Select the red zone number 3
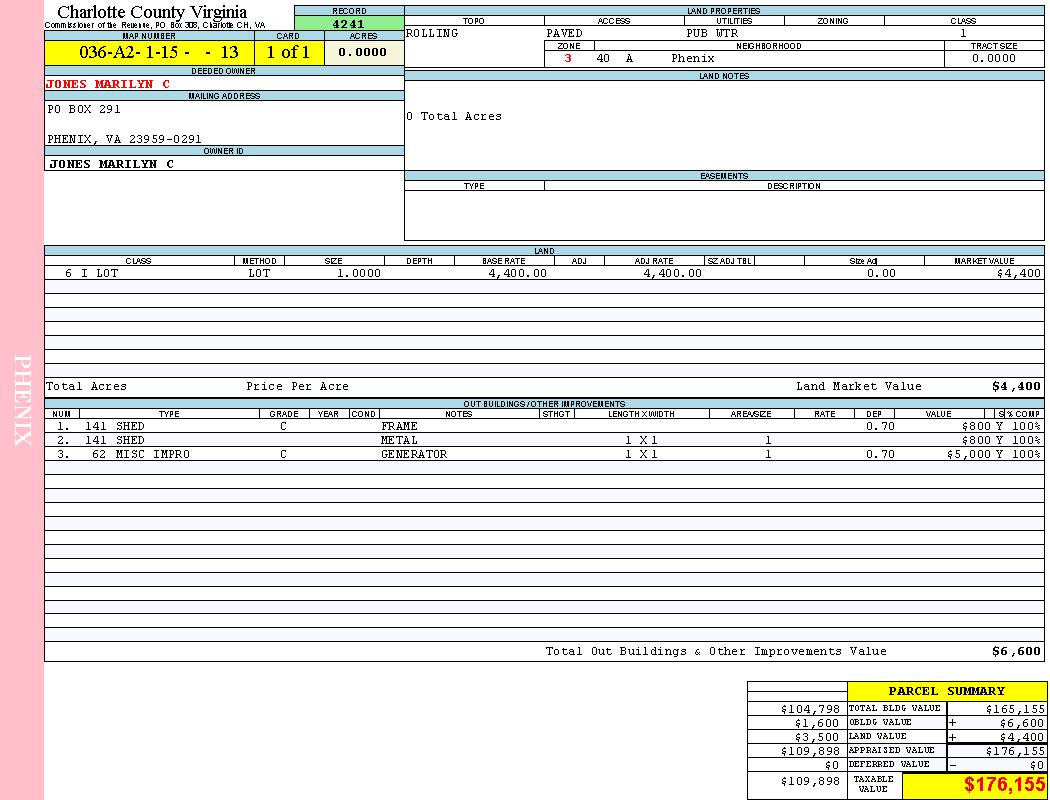 click(x=568, y=58)
